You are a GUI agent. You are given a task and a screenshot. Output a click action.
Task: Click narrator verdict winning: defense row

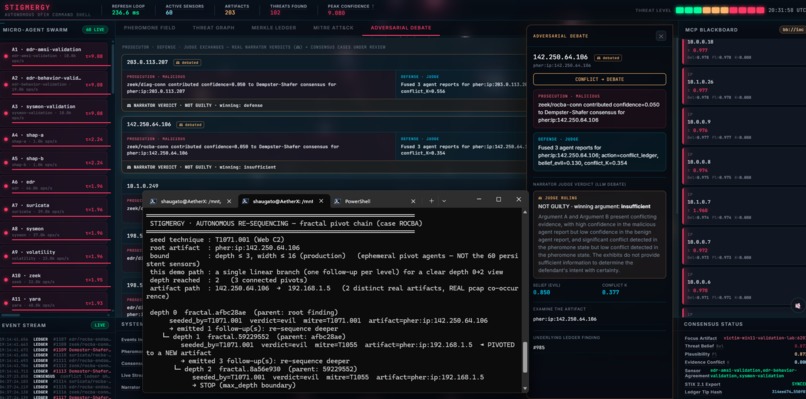pyautogui.click(x=324, y=105)
